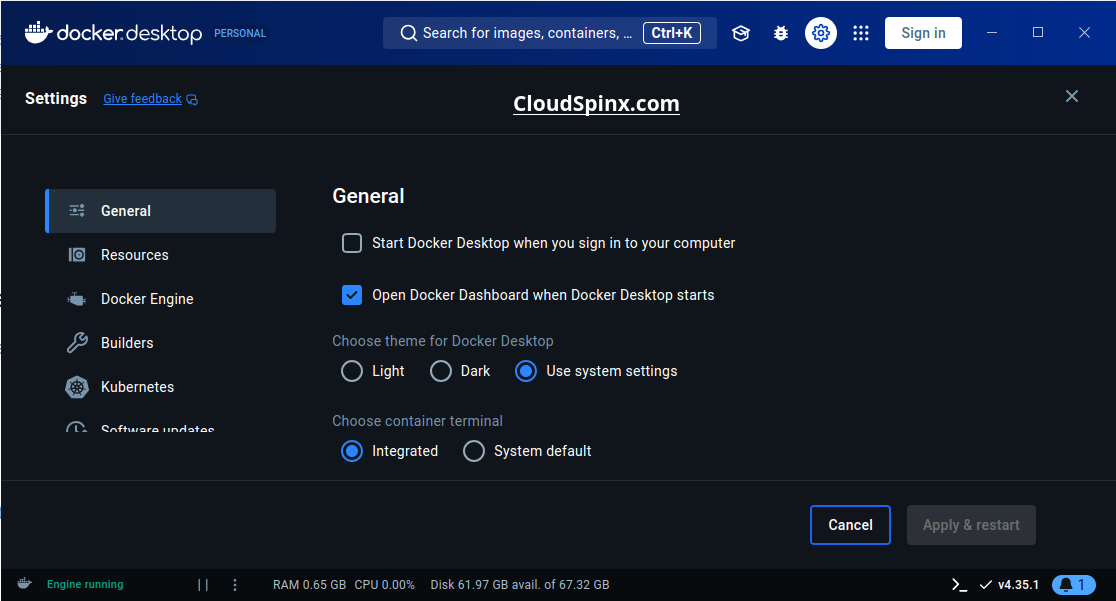The height and width of the screenshot is (601, 1116).
Task: Enable starting Docker Desktop at sign in
Action: (352, 242)
